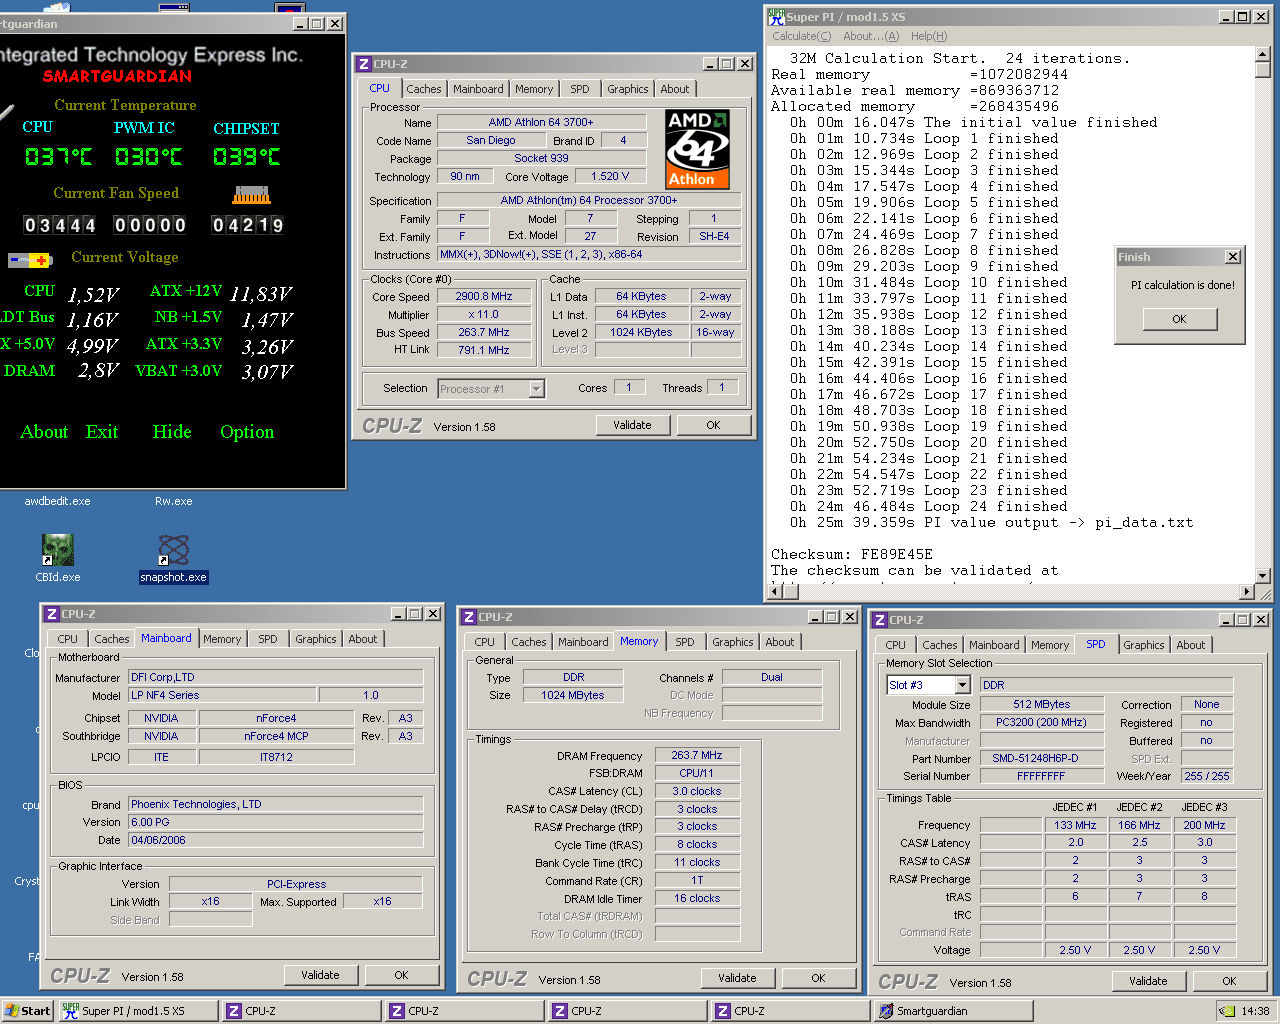Open Mainboard tab in the CPU-Z CPU window
Viewport: 1280px width, 1024px height.
(x=478, y=89)
